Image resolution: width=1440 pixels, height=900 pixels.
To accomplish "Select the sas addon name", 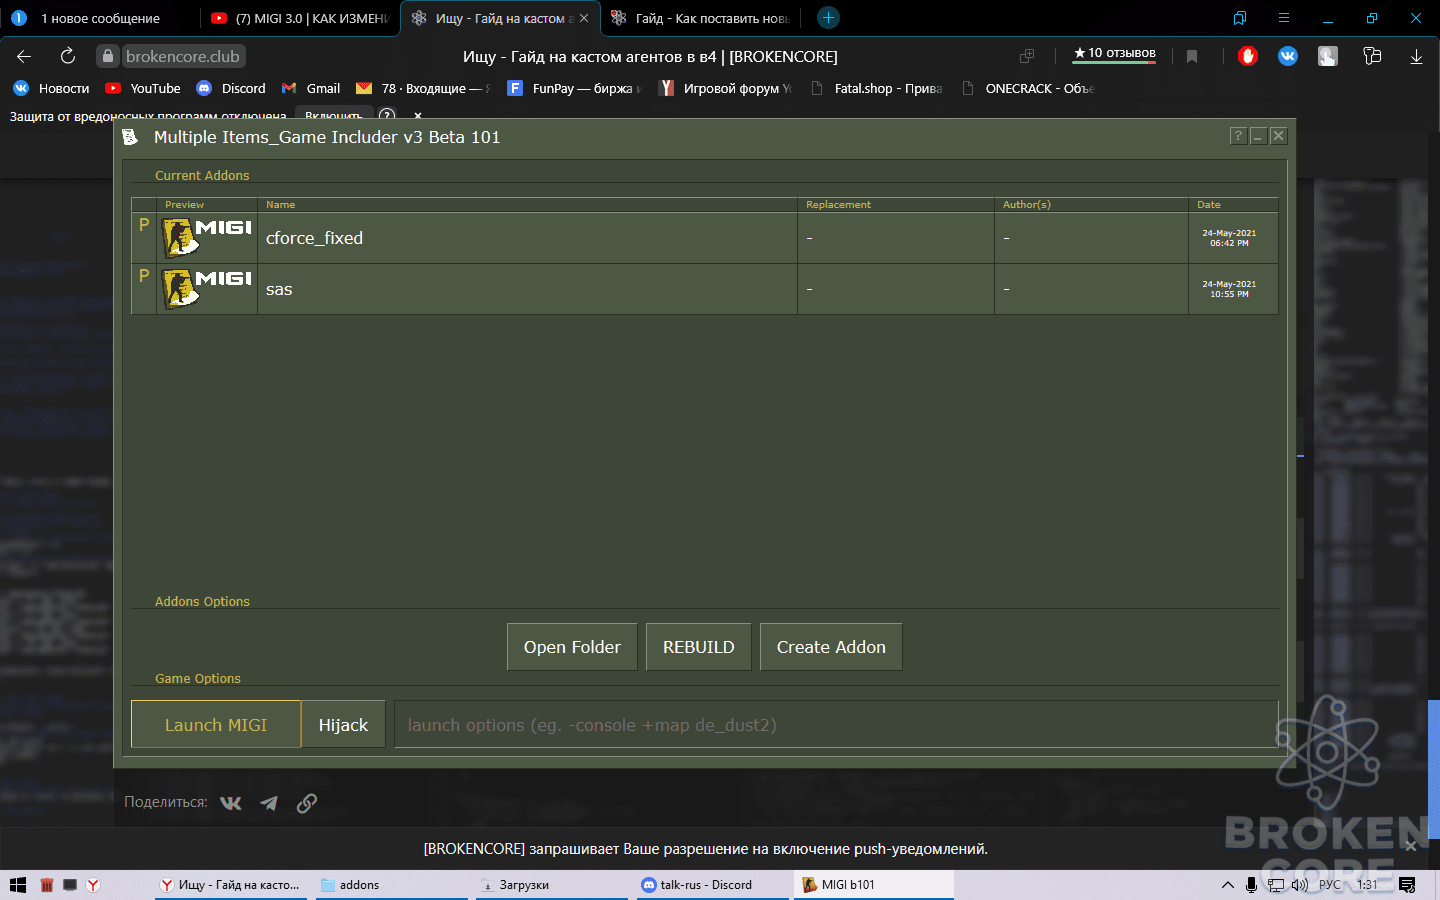I will coord(279,290).
